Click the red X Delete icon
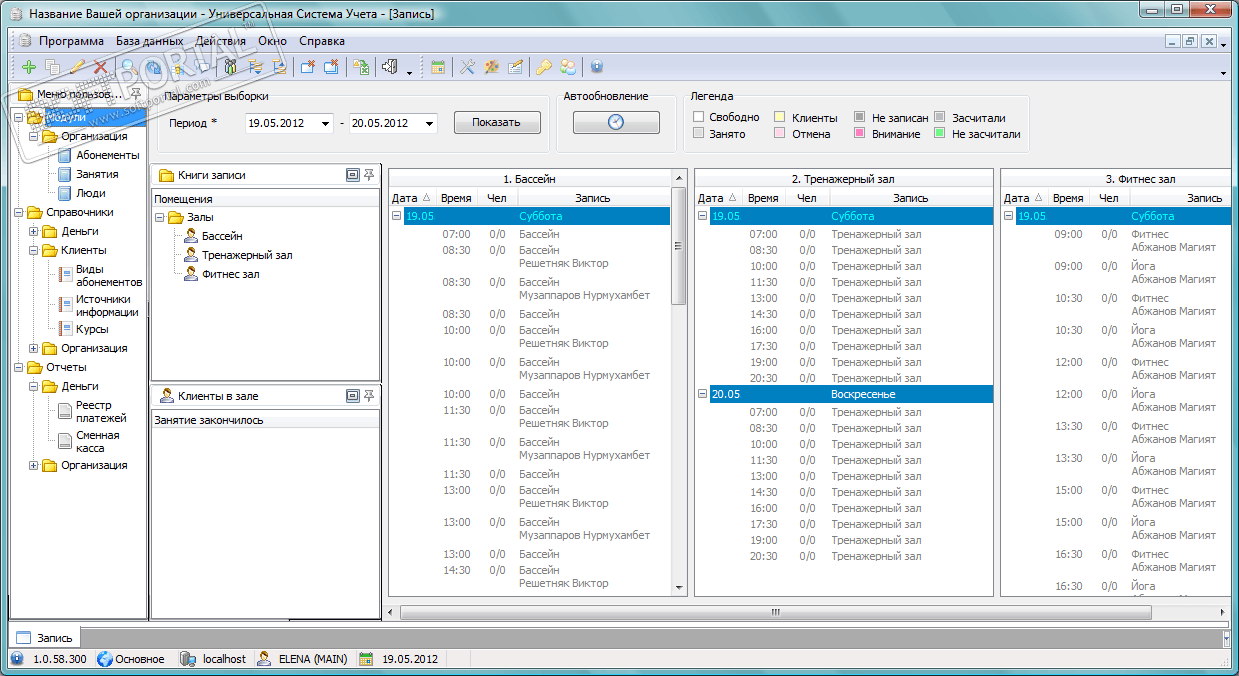The image size is (1239, 676). 100,67
